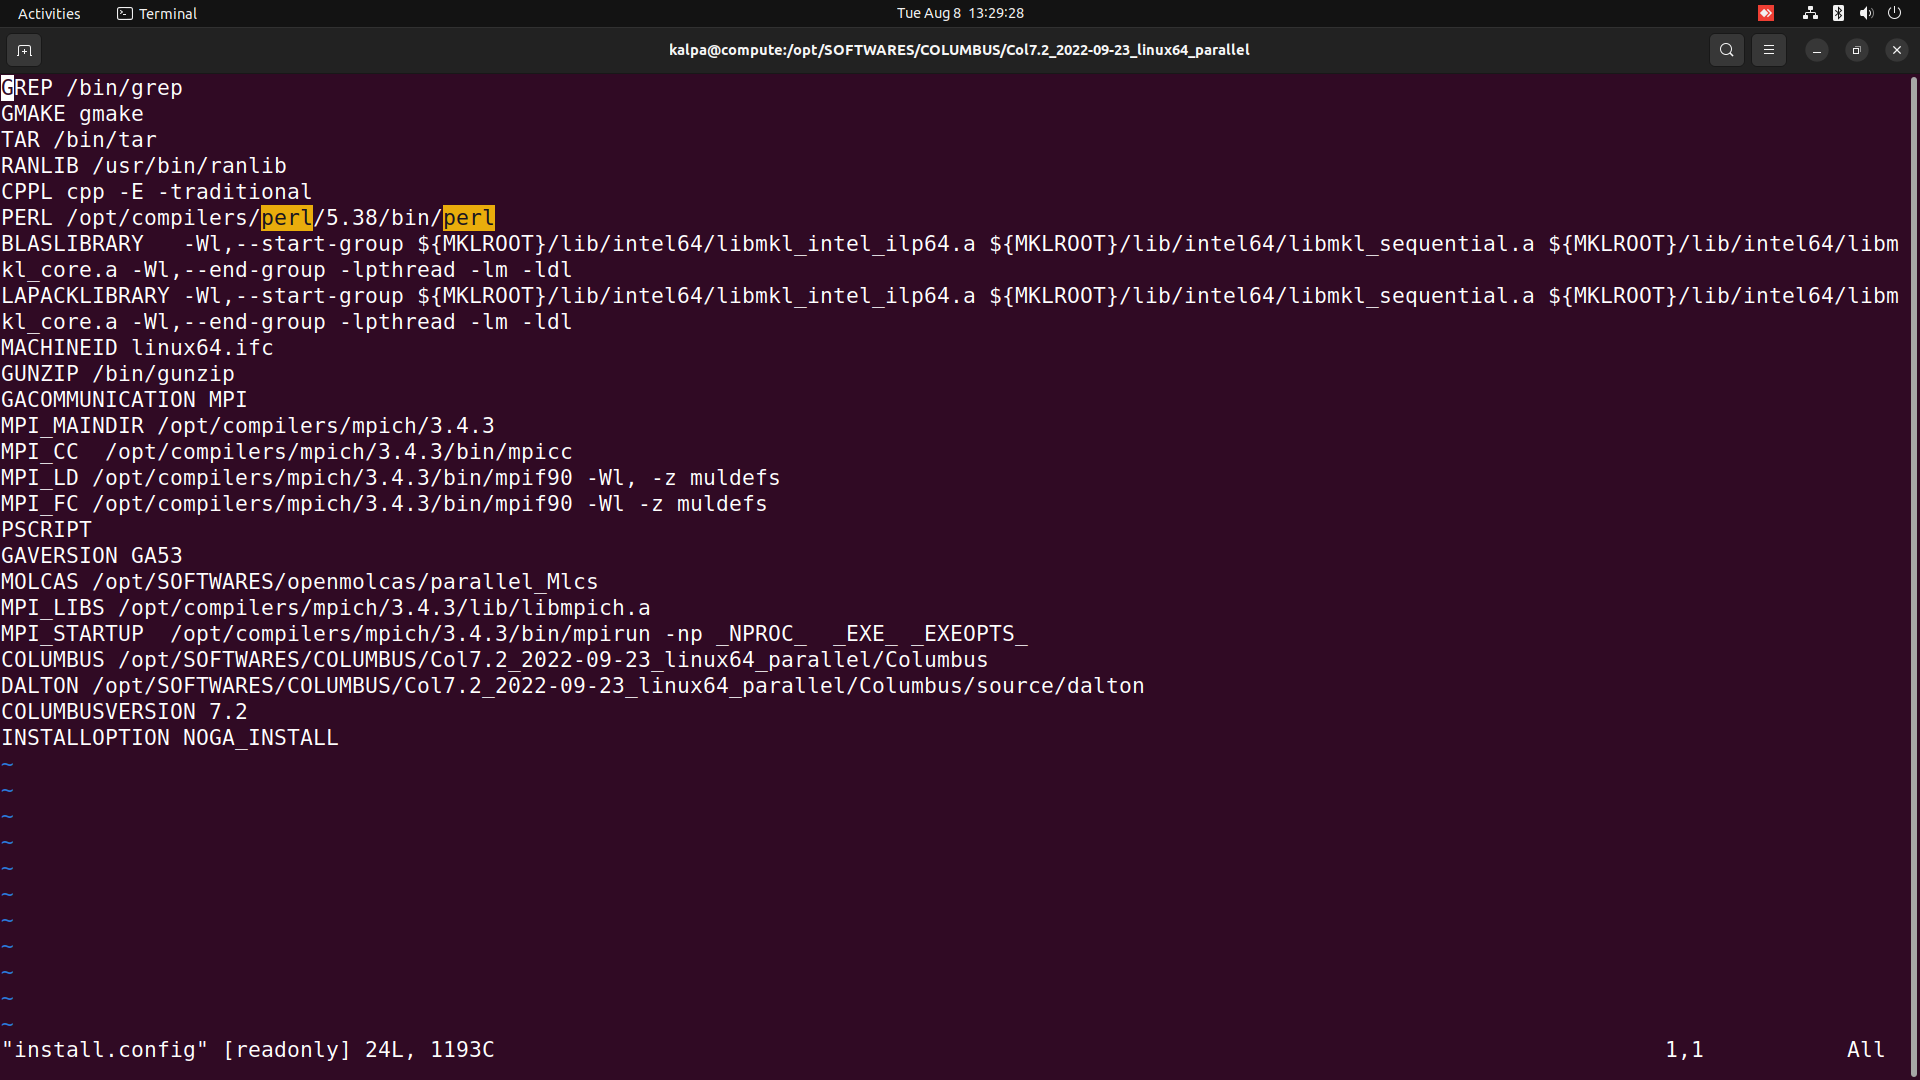
Task: Click the screen recording indicator icon
Action: point(1766,13)
